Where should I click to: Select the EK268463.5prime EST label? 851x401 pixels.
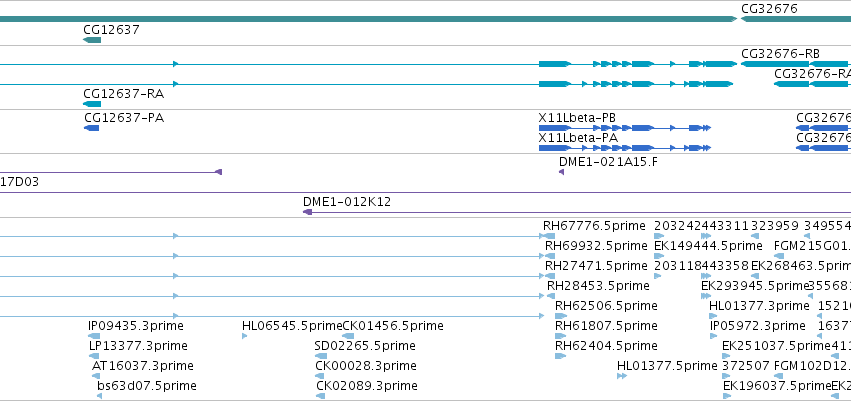tap(801, 266)
